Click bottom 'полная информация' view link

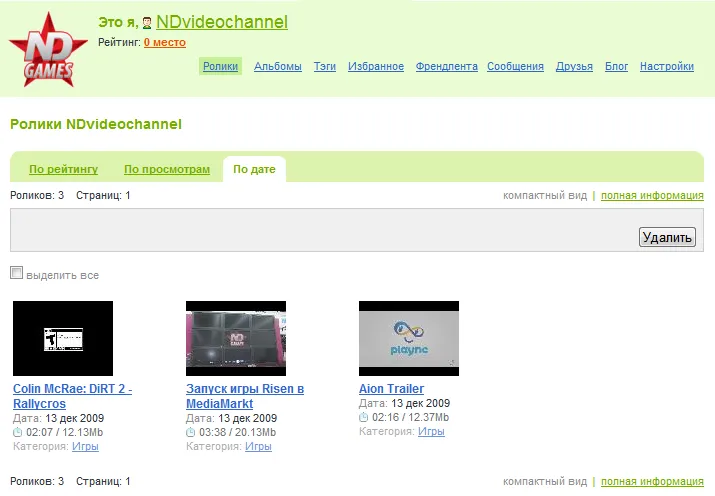[x=652, y=481]
